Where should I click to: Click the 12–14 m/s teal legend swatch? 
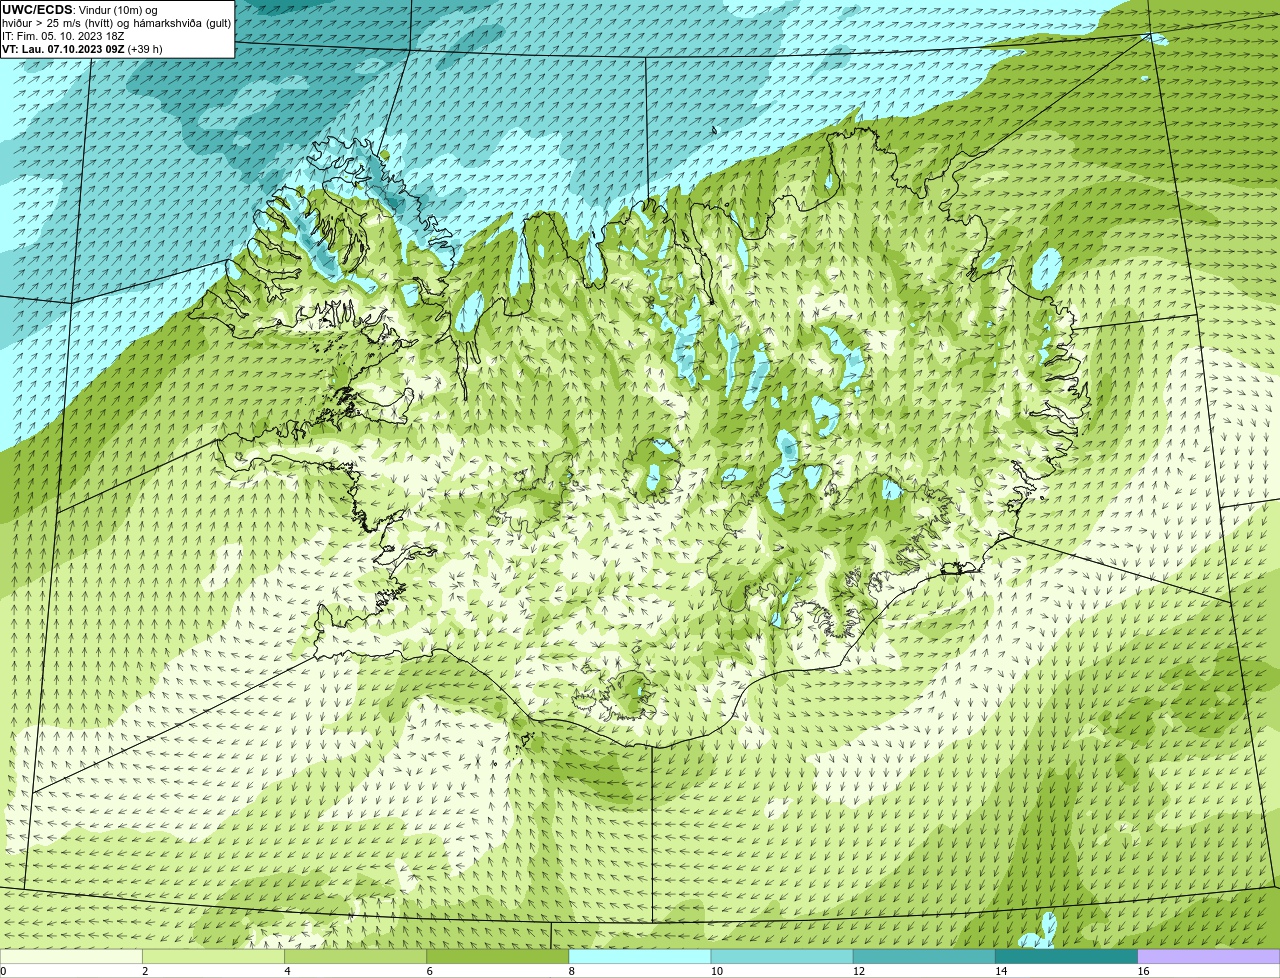click(x=924, y=956)
